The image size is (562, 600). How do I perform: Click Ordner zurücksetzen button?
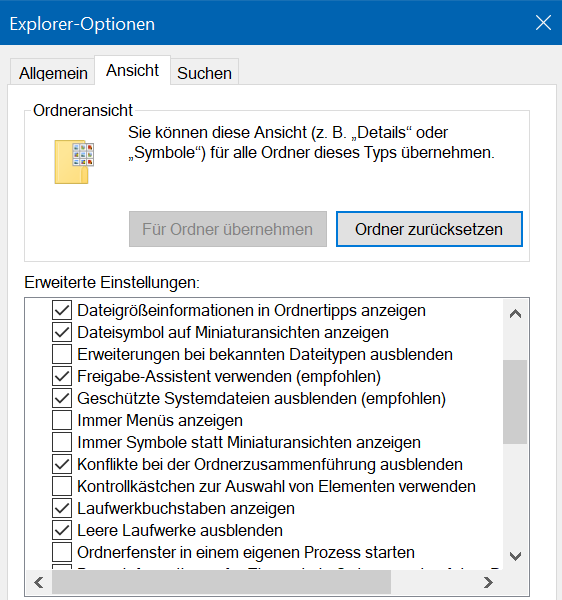pyautogui.click(x=429, y=229)
